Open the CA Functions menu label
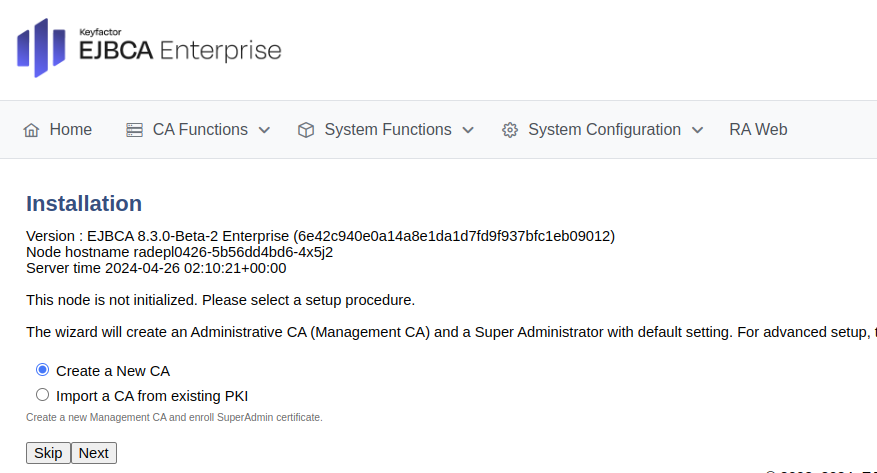877x473 pixels. click(200, 130)
